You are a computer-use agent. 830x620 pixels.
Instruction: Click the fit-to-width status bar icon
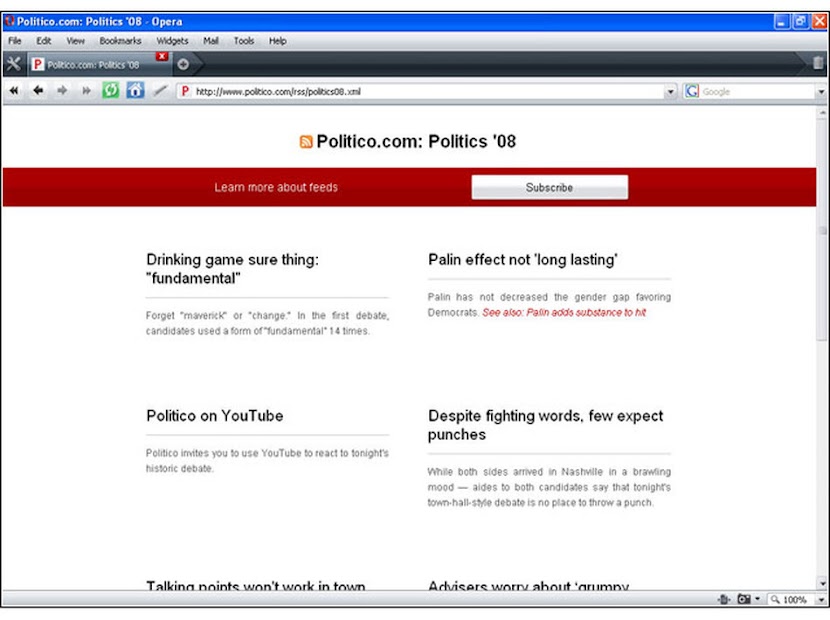(x=724, y=599)
